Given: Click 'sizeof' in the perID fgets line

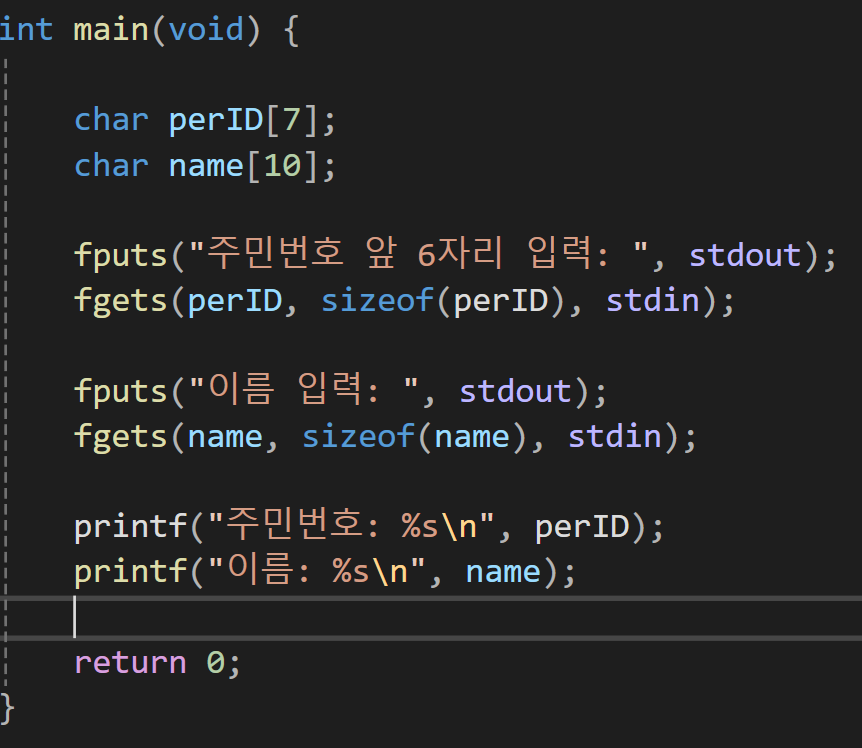Looking at the screenshot, I should (x=377, y=301).
